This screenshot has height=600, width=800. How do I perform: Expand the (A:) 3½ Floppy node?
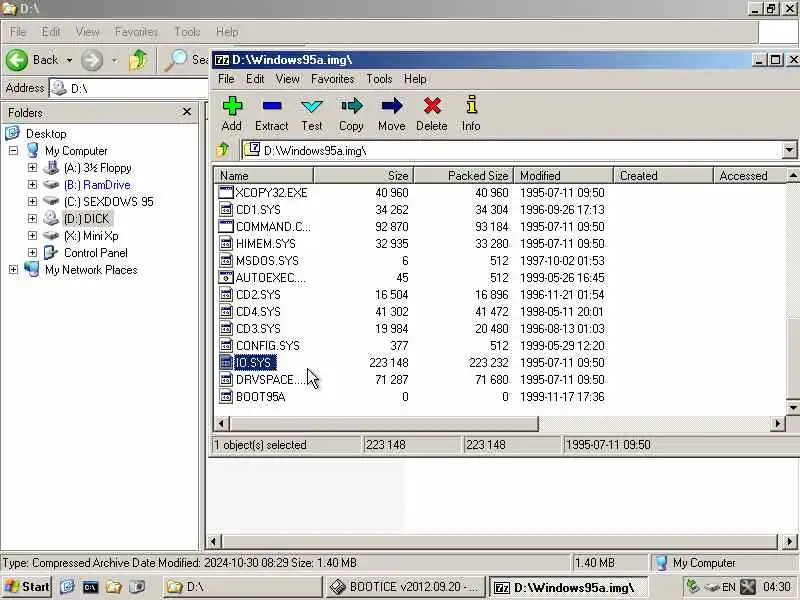pos(32,167)
